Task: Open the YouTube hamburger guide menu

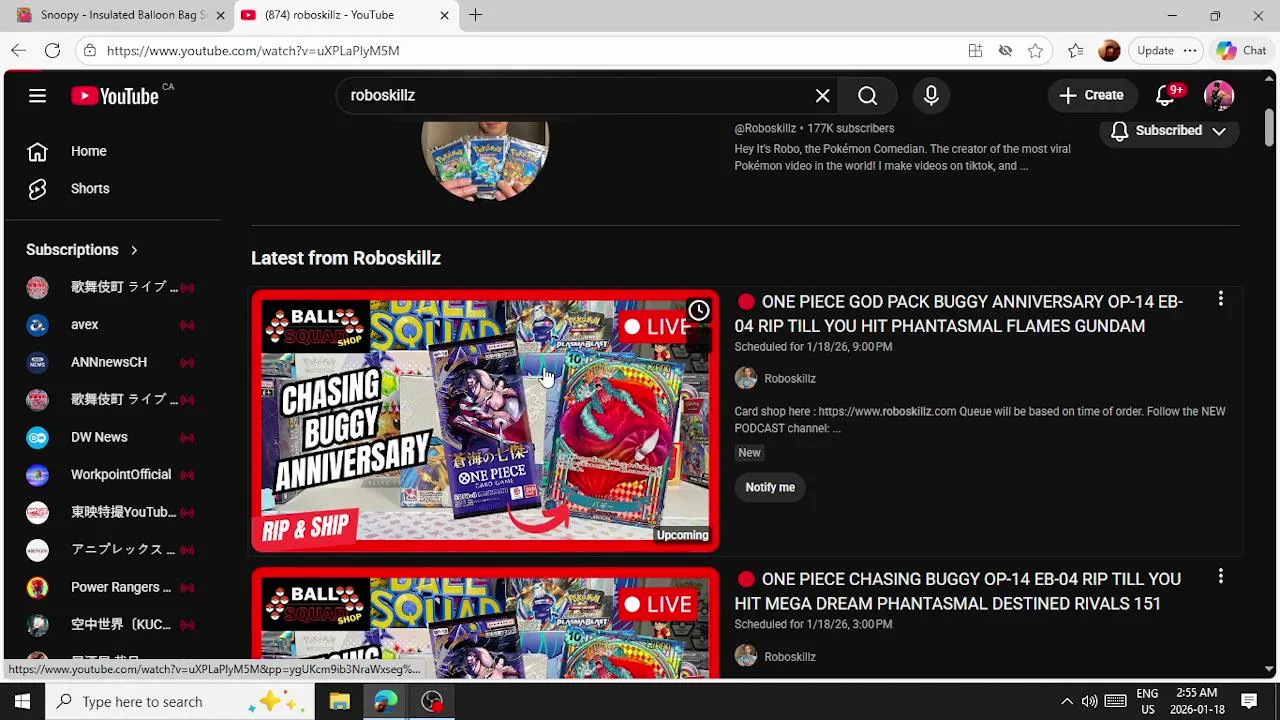Action: pos(37,96)
